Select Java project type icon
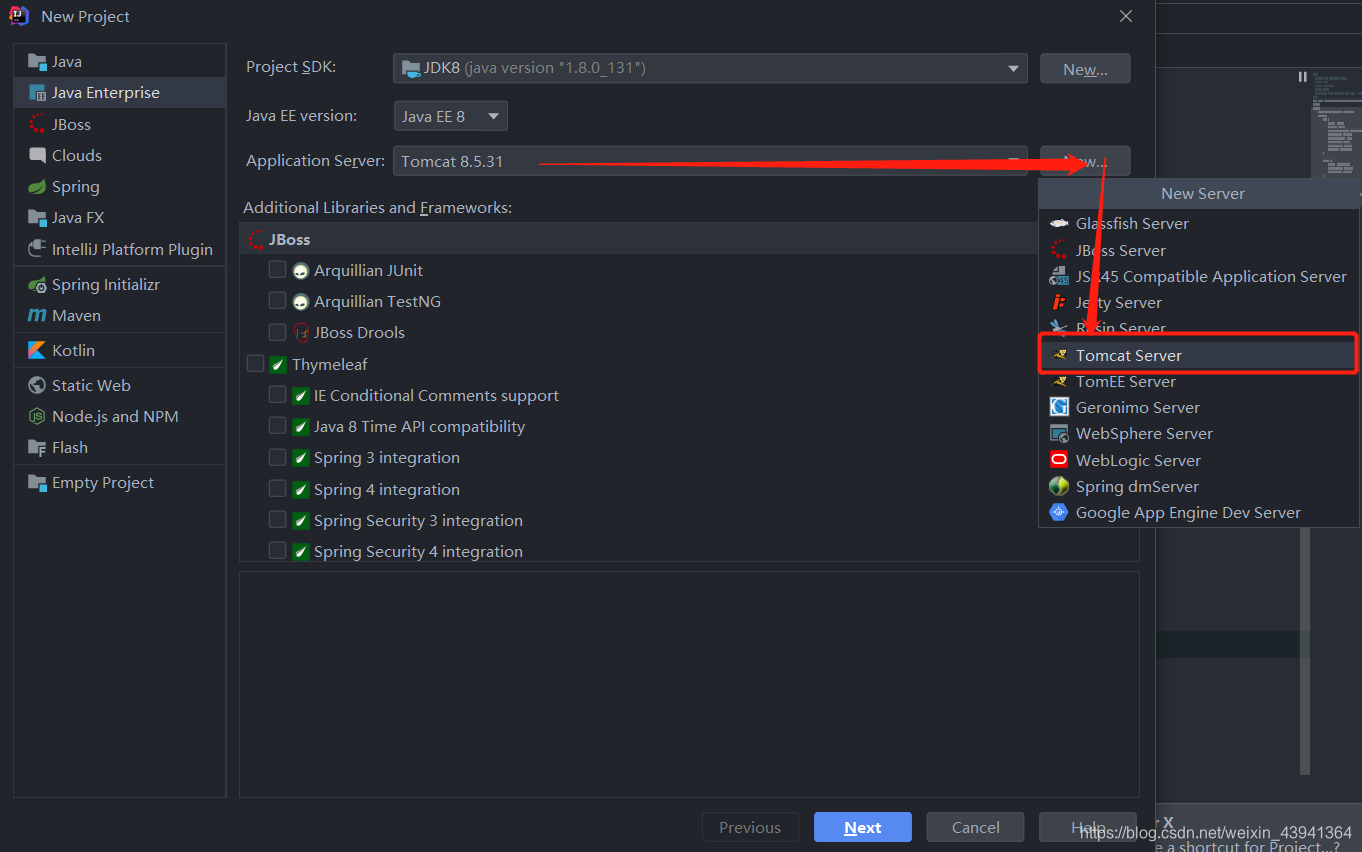Image resolution: width=1362 pixels, height=852 pixels. coord(37,62)
